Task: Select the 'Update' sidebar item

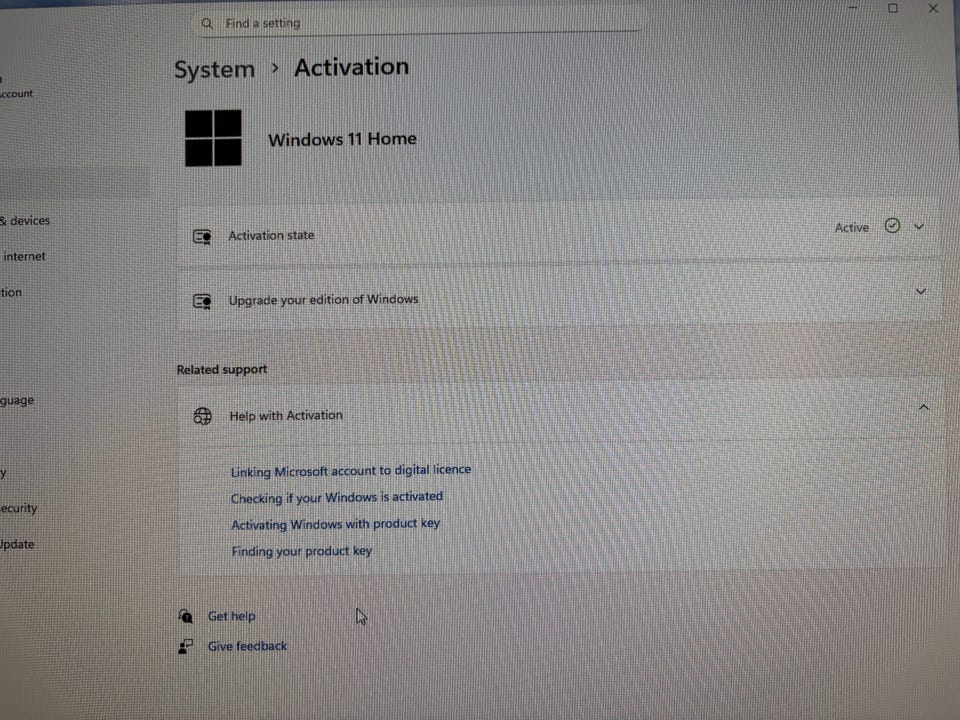Action: click(x=17, y=544)
